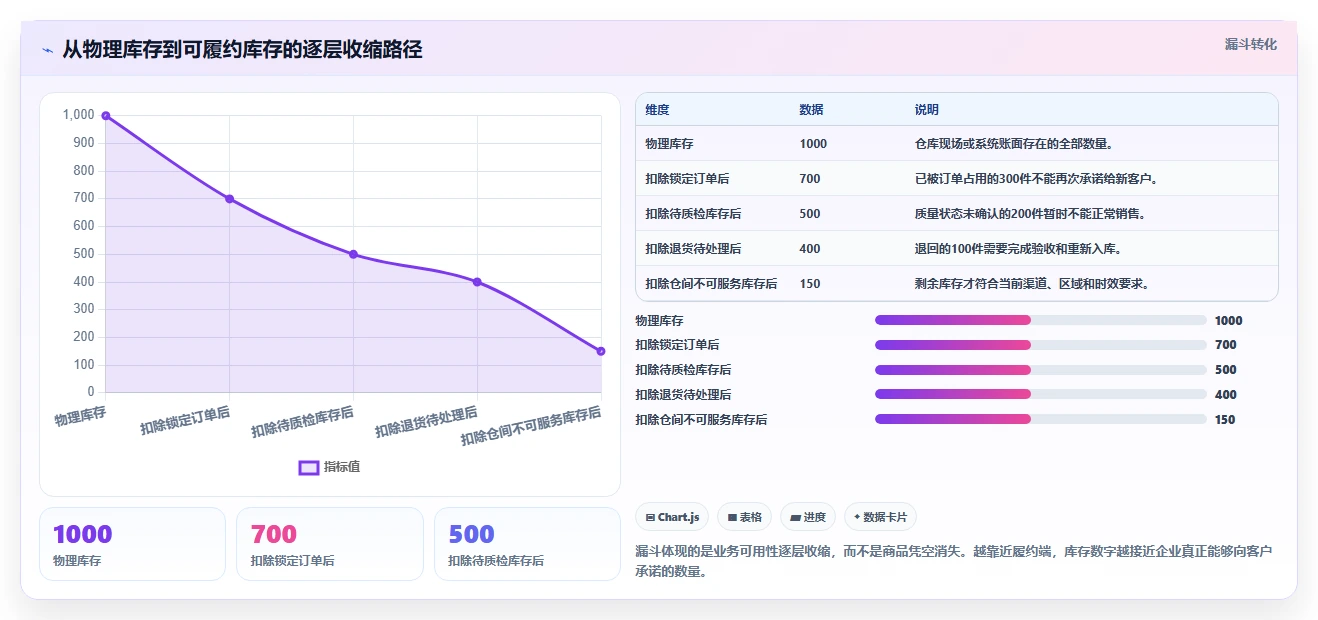Click the 数据 column header
This screenshot has height=620, width=1318.
coord(811,110)
